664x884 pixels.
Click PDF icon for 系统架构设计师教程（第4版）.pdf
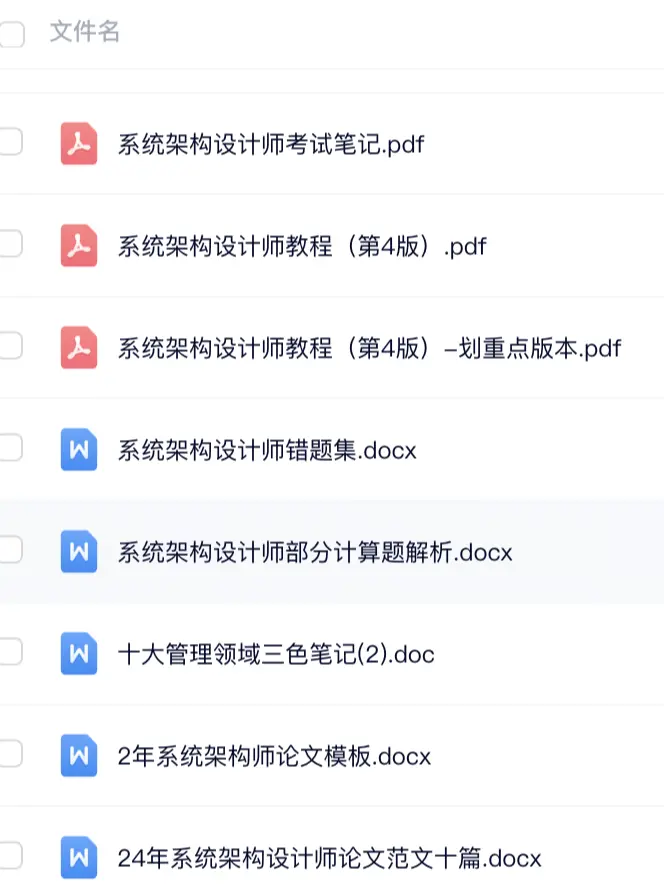click(79, 245)
